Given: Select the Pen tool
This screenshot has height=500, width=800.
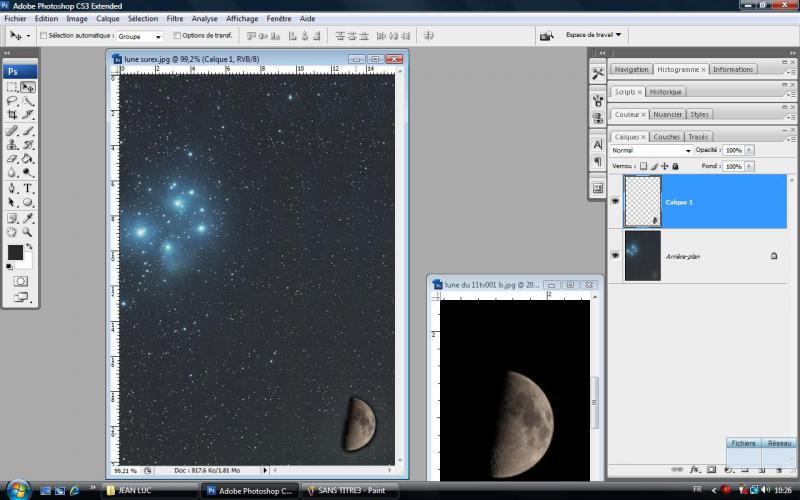Looking at the screenshot, I should click(x=13, y=188).
